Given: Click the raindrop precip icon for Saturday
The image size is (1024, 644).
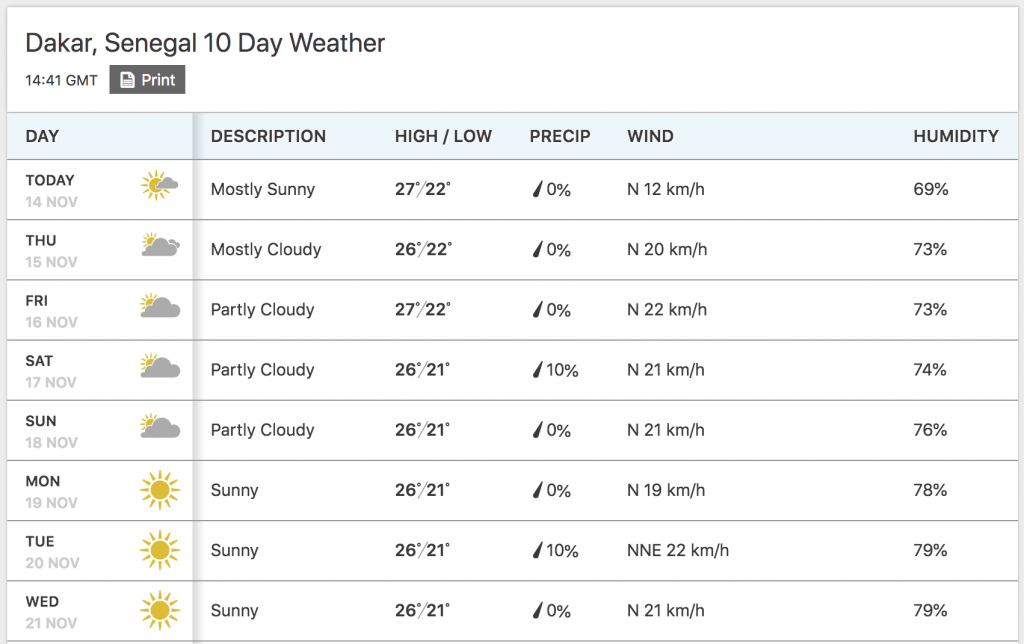Looking at the screenshot, I should [537, 370].
